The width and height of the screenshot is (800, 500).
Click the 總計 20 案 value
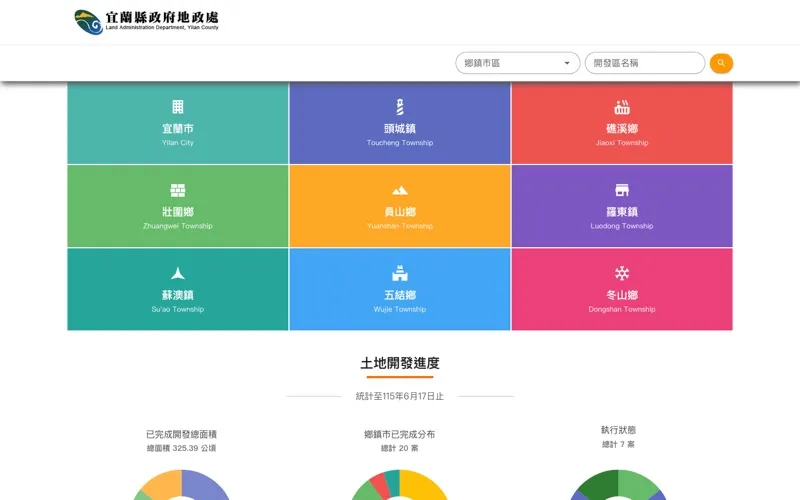tap(400, 448)
